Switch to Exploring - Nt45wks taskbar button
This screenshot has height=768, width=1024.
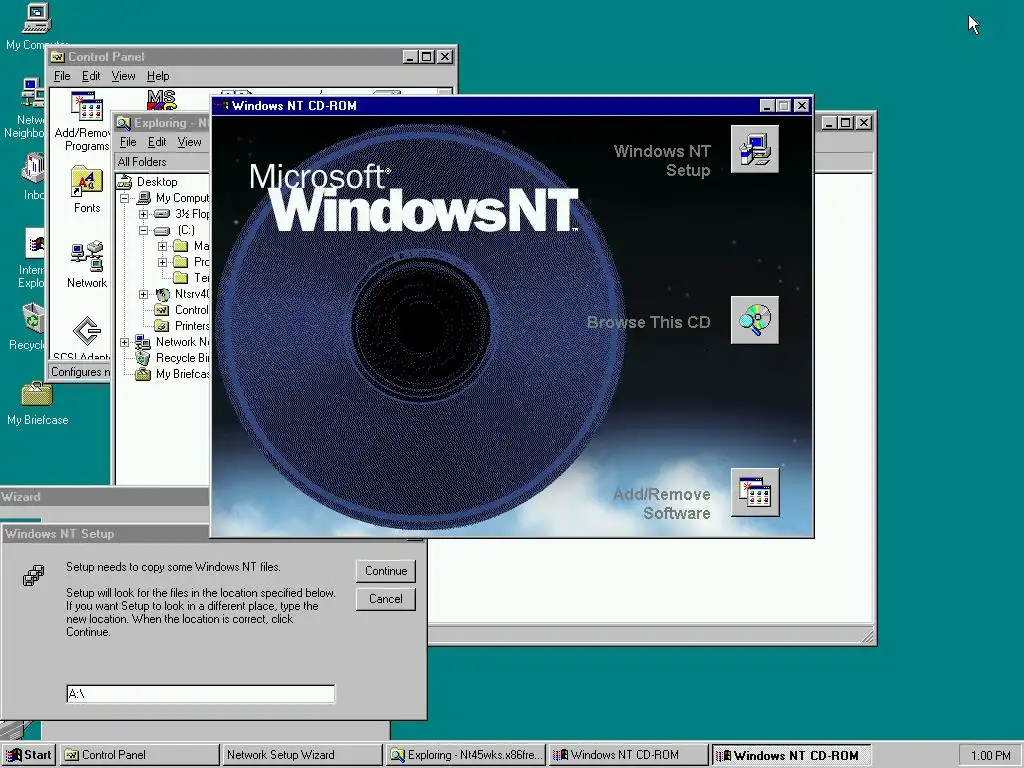click(466, 755)
